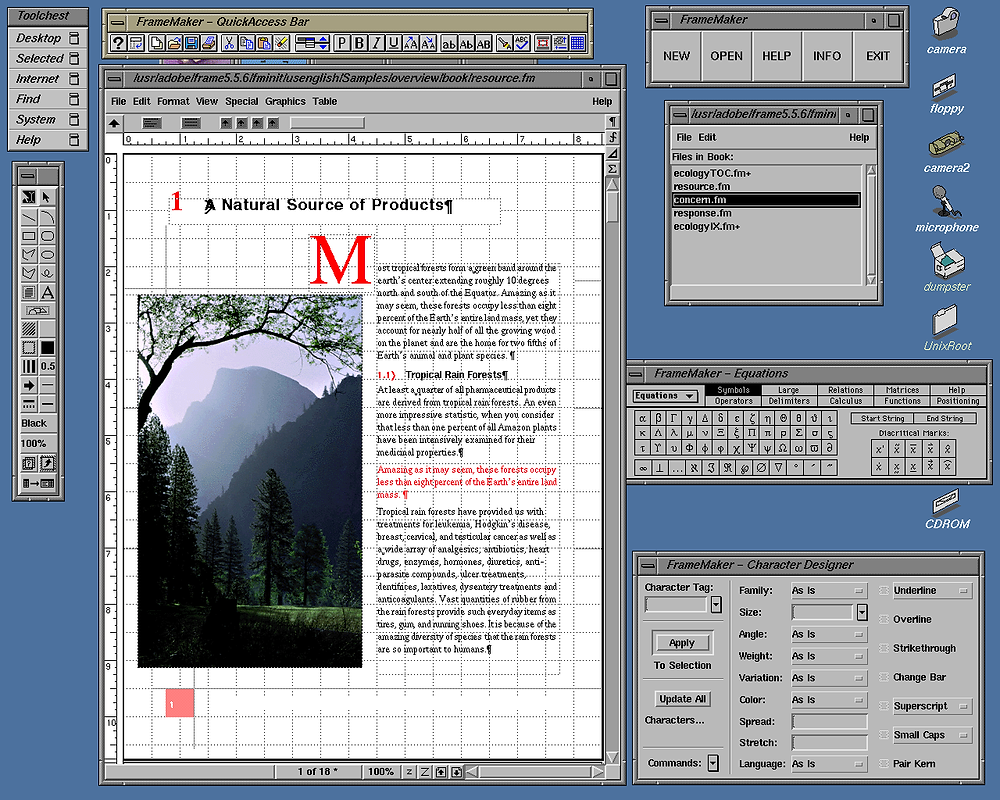Apply bold with the B icon
1000x800 pixels.
click(359, 43)
